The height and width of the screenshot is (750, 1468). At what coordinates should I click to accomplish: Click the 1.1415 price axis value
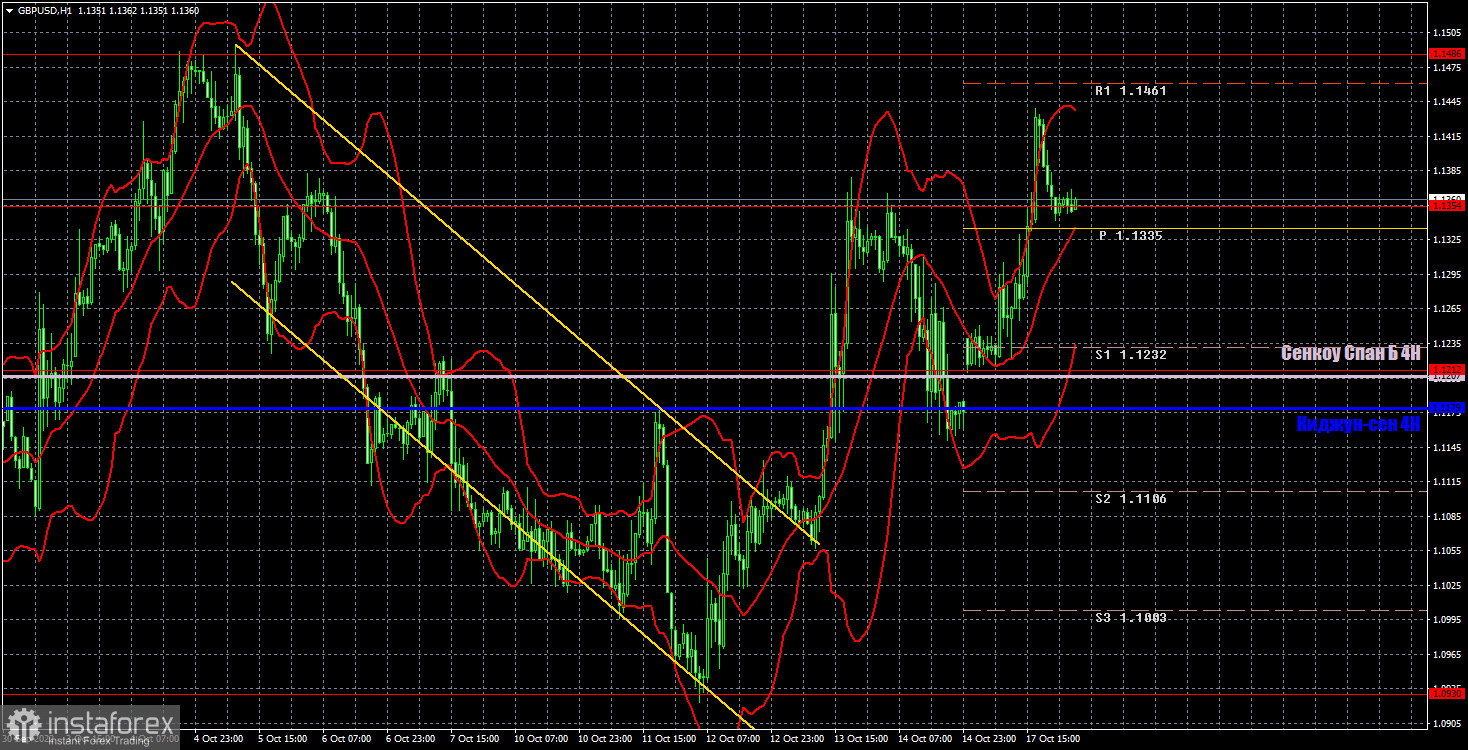pos(1447,137)
